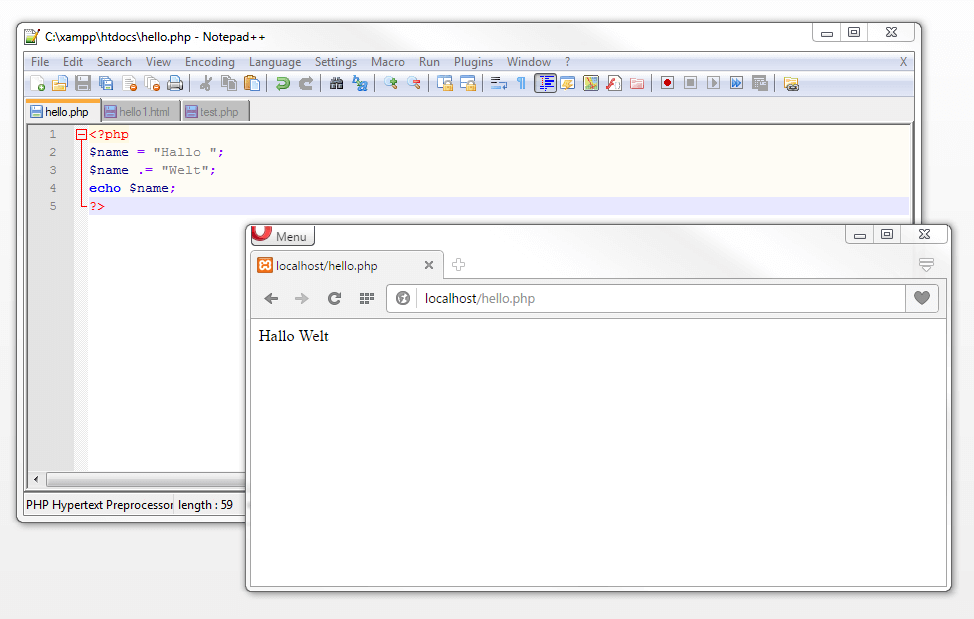Open the Document Map icon

click(591, 83)
